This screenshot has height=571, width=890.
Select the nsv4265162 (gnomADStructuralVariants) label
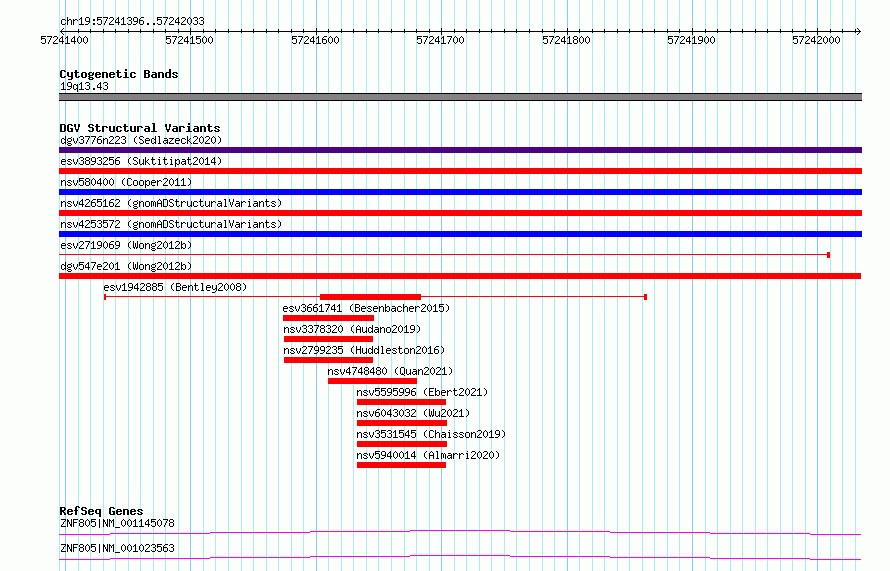[171, 203]
